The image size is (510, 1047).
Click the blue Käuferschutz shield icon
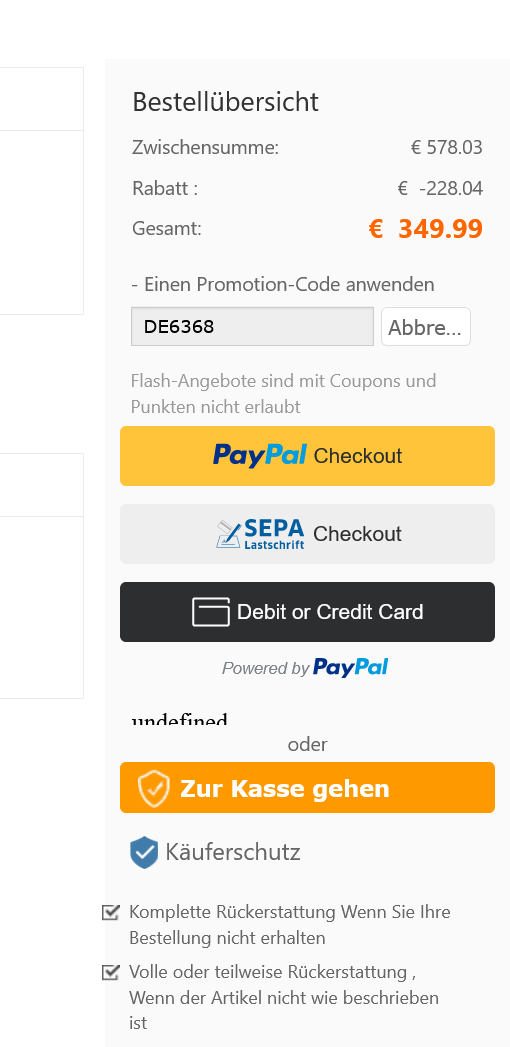click(144, 853)
